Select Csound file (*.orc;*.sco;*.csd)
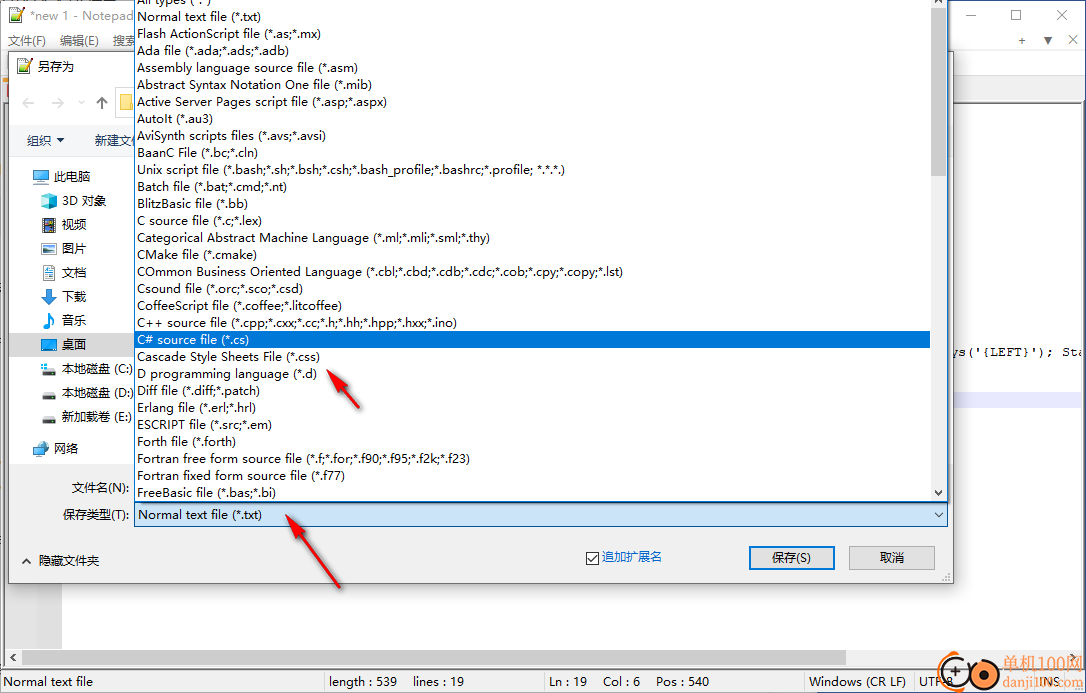Image resolution: width=1086 pixels, height=693 pixels. pos(532,289)
